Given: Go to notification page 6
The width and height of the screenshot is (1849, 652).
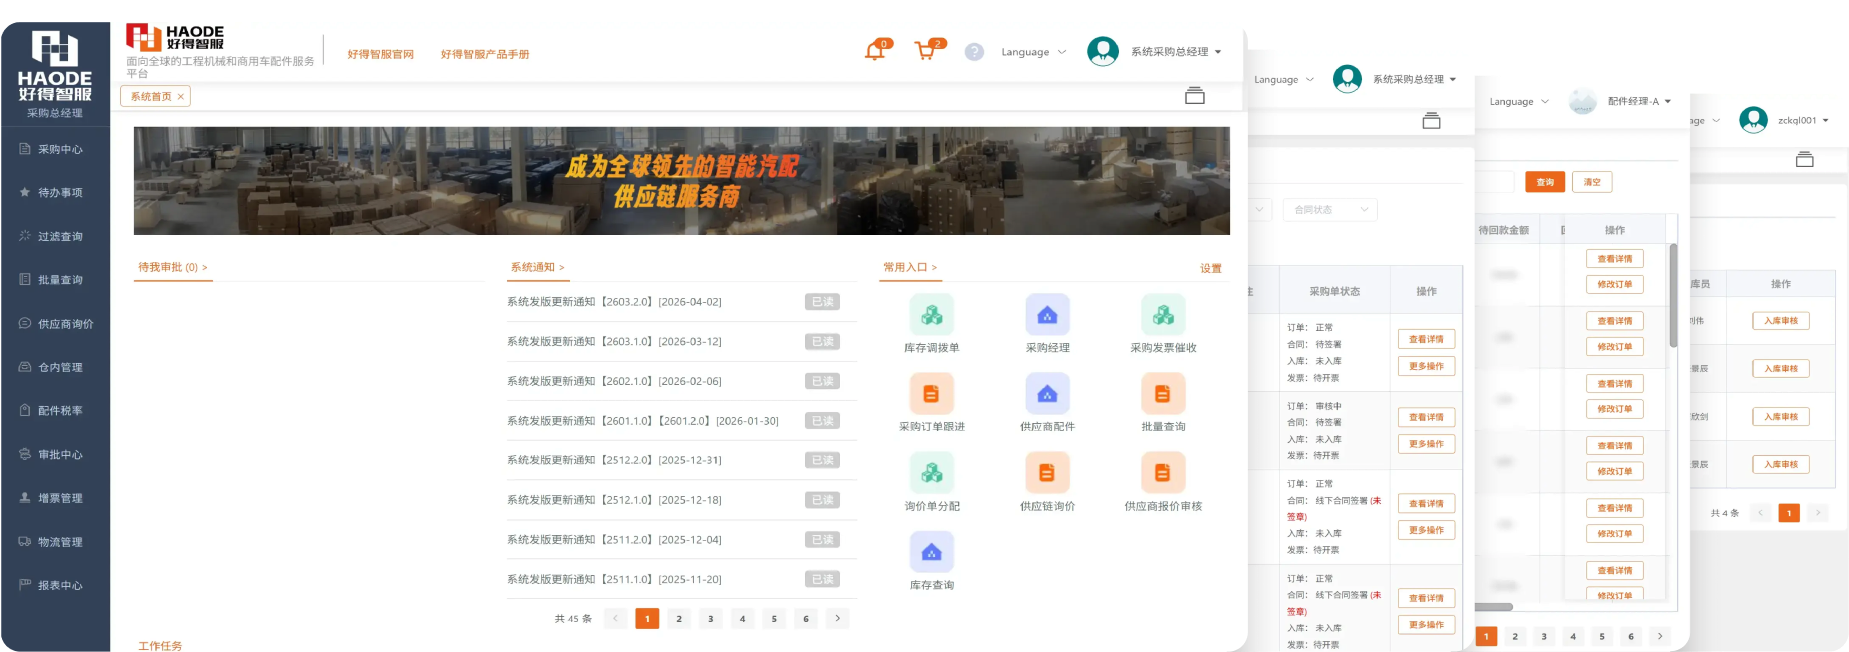Looking at the screenshot, I should click(806, 619).
